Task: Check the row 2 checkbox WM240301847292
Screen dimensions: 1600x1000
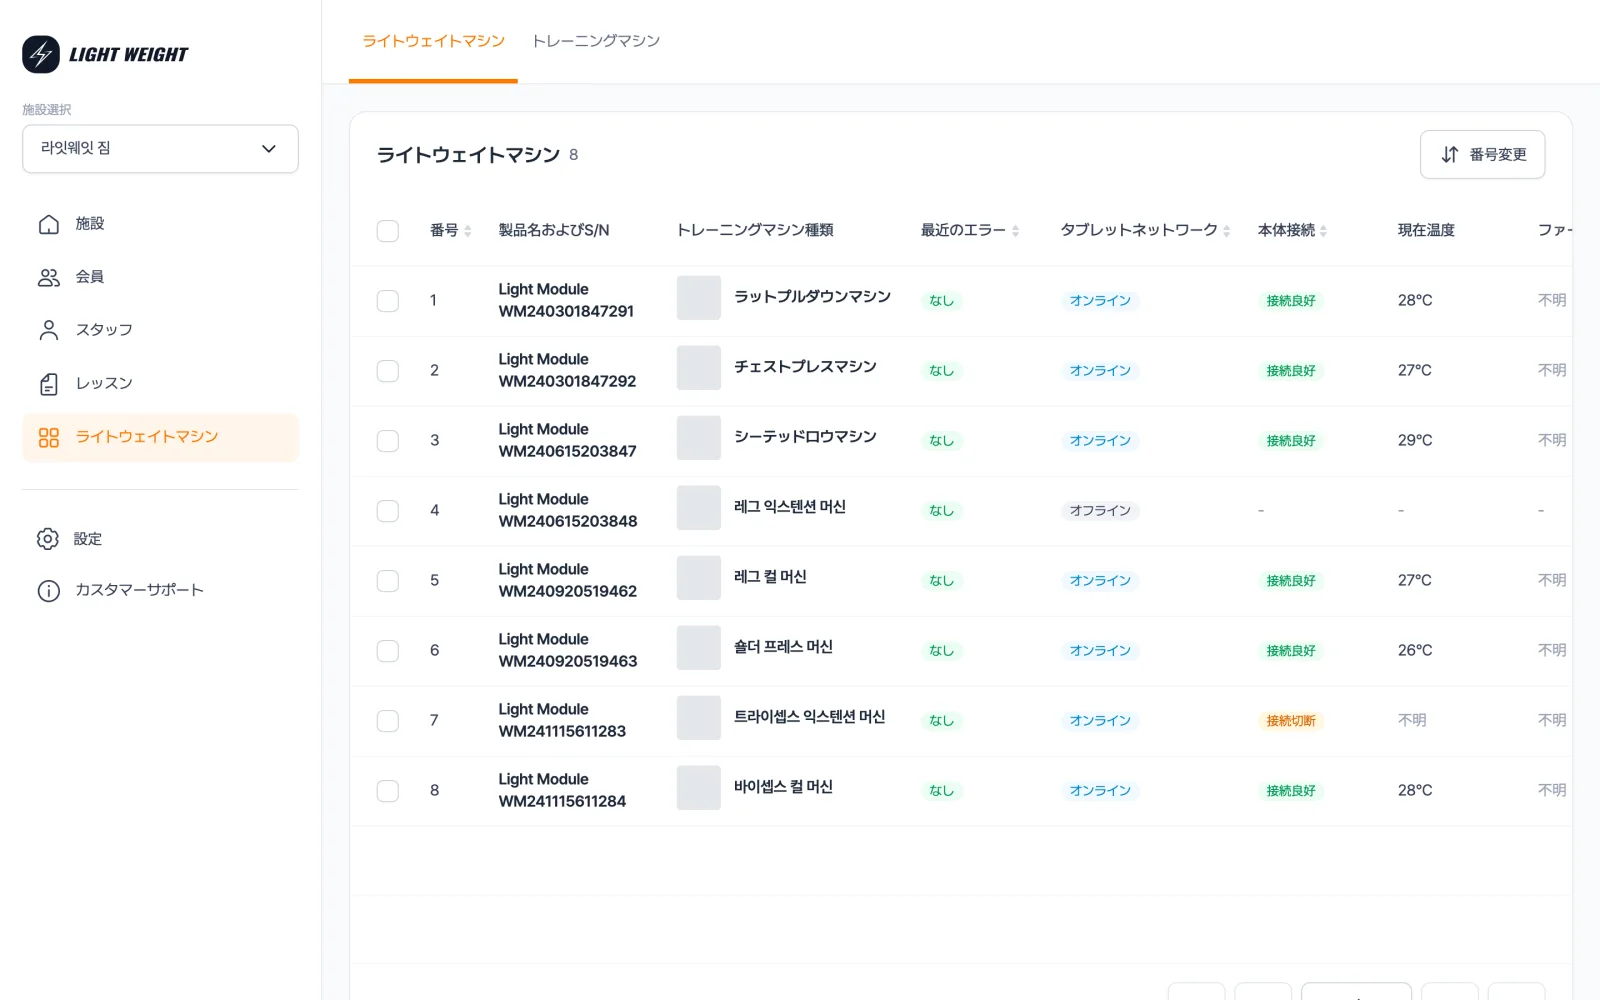Action: tap(388, 371)
